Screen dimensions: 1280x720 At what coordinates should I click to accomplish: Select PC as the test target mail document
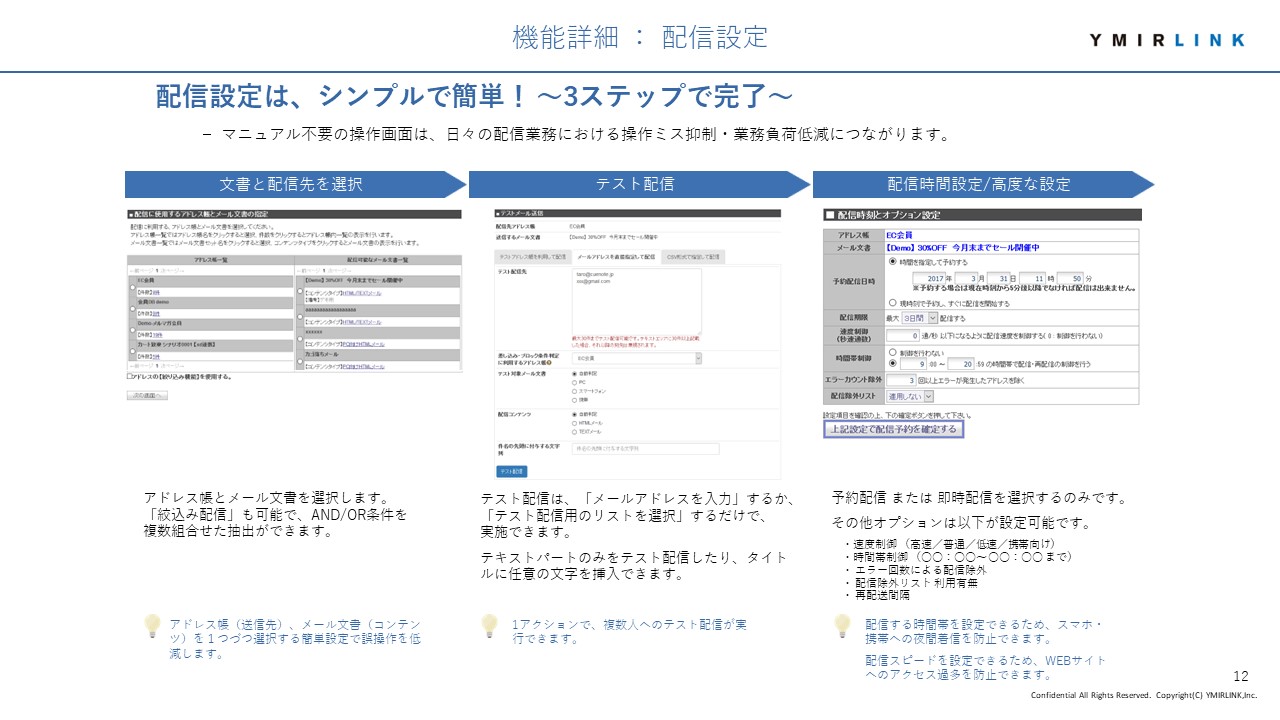[x=574, y=382]
